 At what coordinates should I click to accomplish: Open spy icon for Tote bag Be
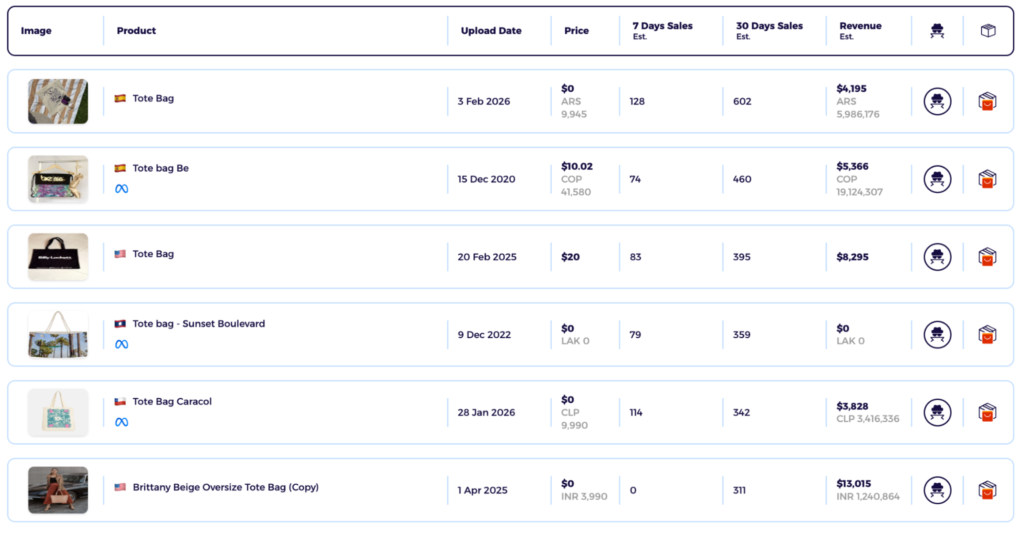tap(937, 179)
